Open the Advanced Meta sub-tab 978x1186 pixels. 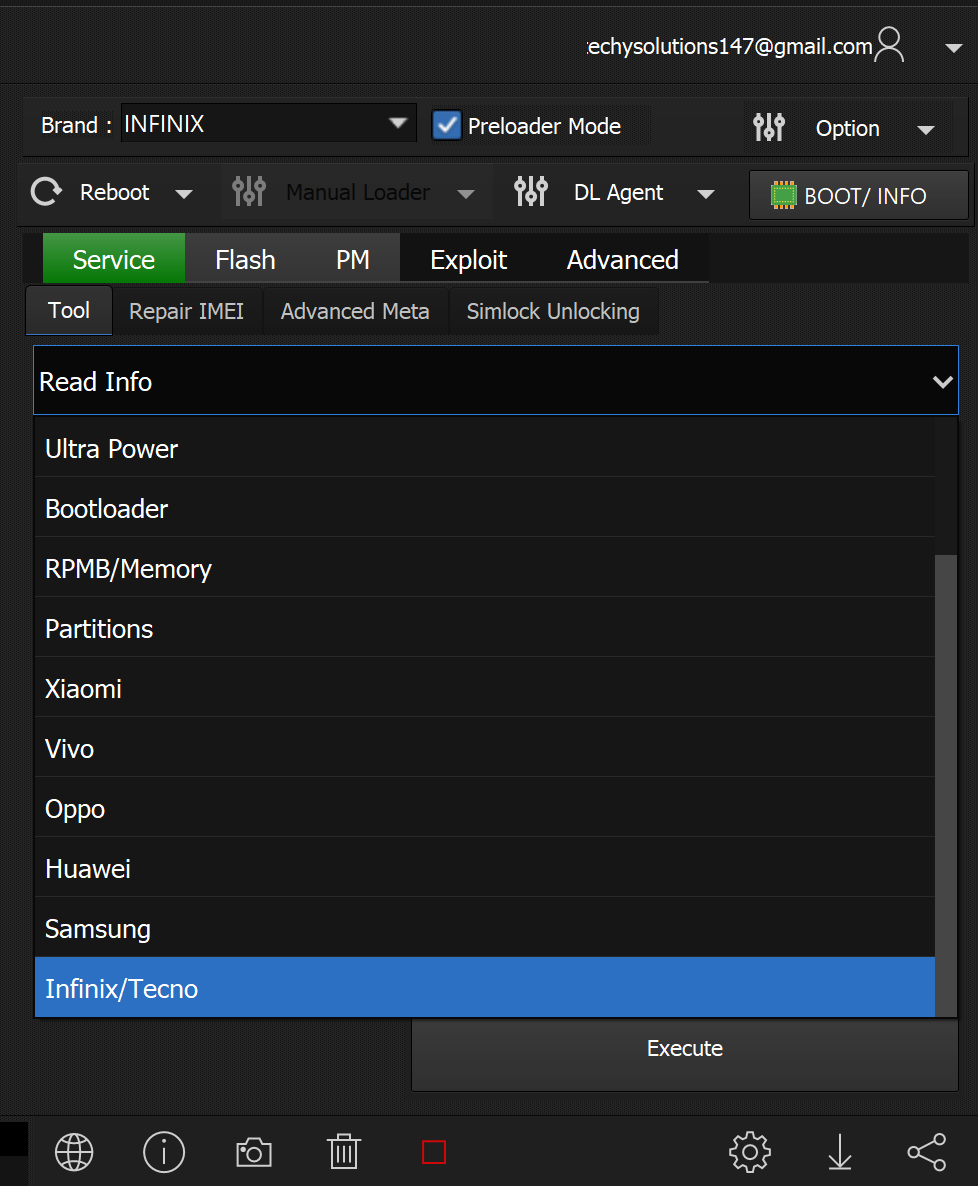click(x=355, y=311)
